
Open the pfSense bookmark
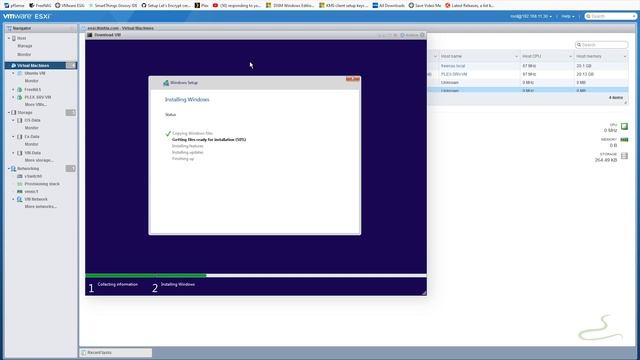point(14,5)
